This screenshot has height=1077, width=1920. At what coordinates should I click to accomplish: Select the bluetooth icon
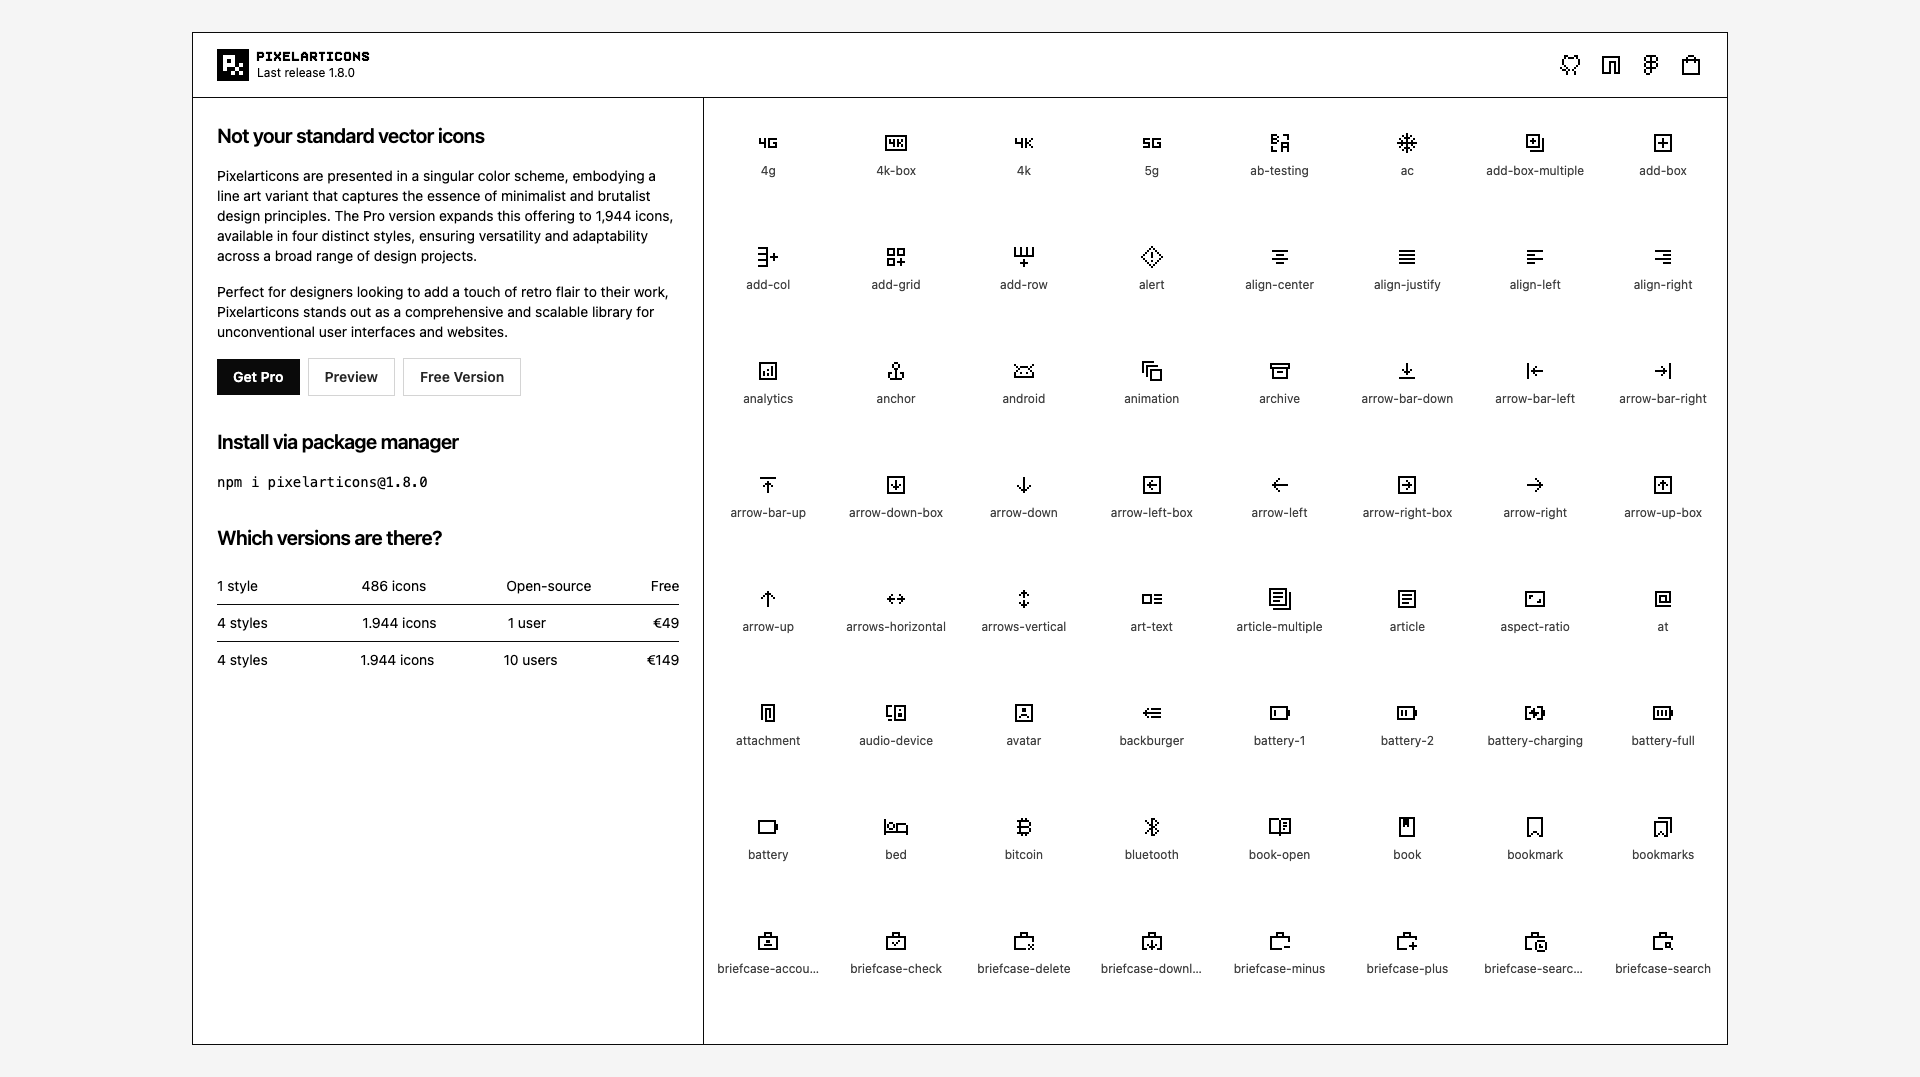(x=1151, y=828)
